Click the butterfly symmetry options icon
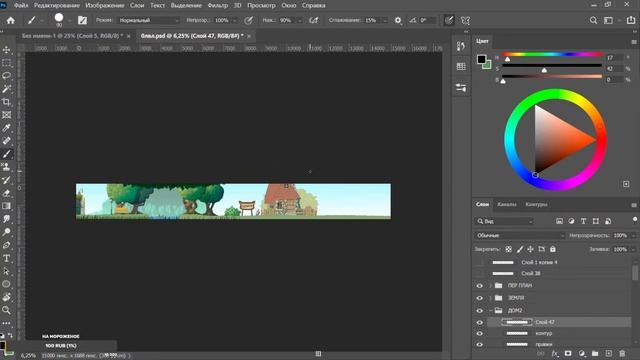This screenshot has width=640, height=360. click(465, 20)
